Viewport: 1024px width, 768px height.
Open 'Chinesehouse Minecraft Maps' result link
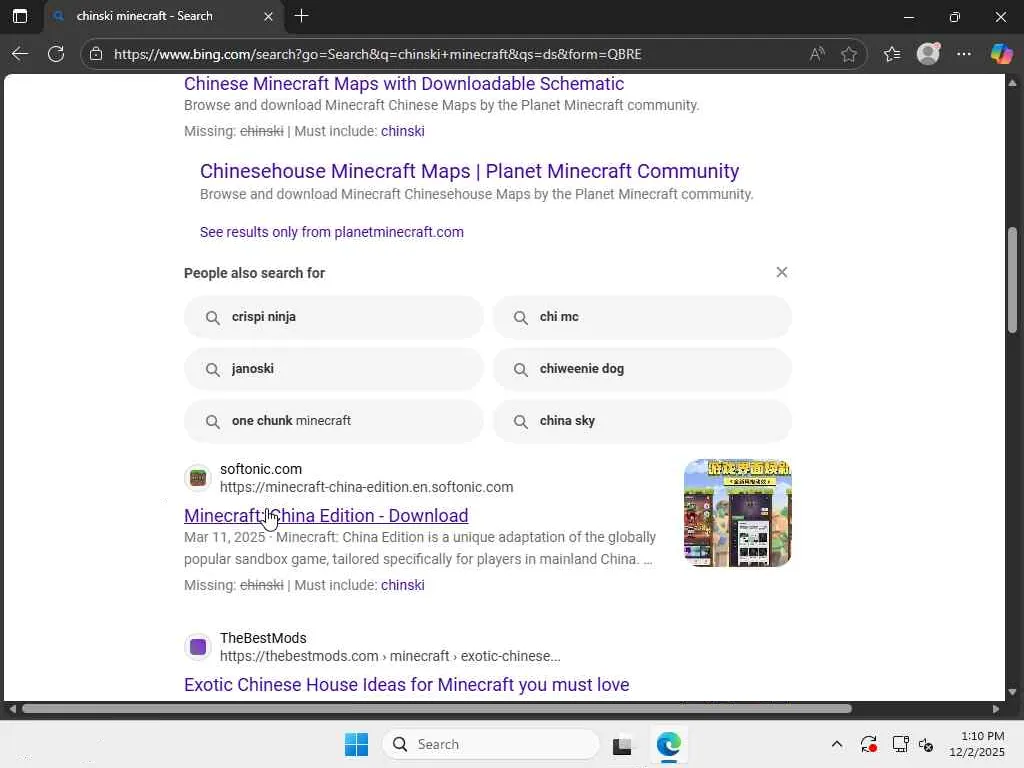point(469,171)
